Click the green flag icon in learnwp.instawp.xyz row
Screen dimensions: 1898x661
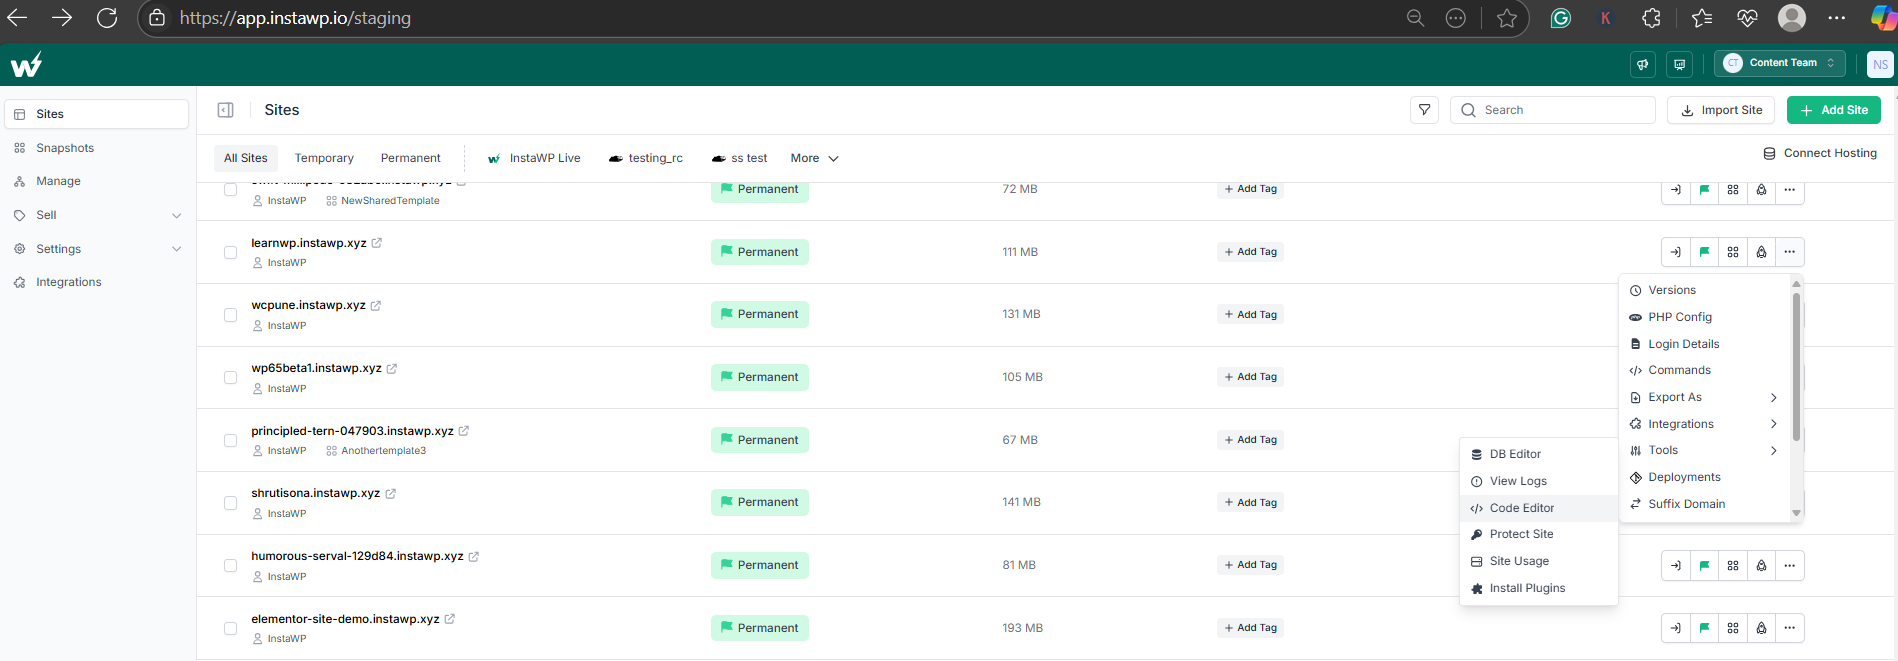[x=1705, y=252]
